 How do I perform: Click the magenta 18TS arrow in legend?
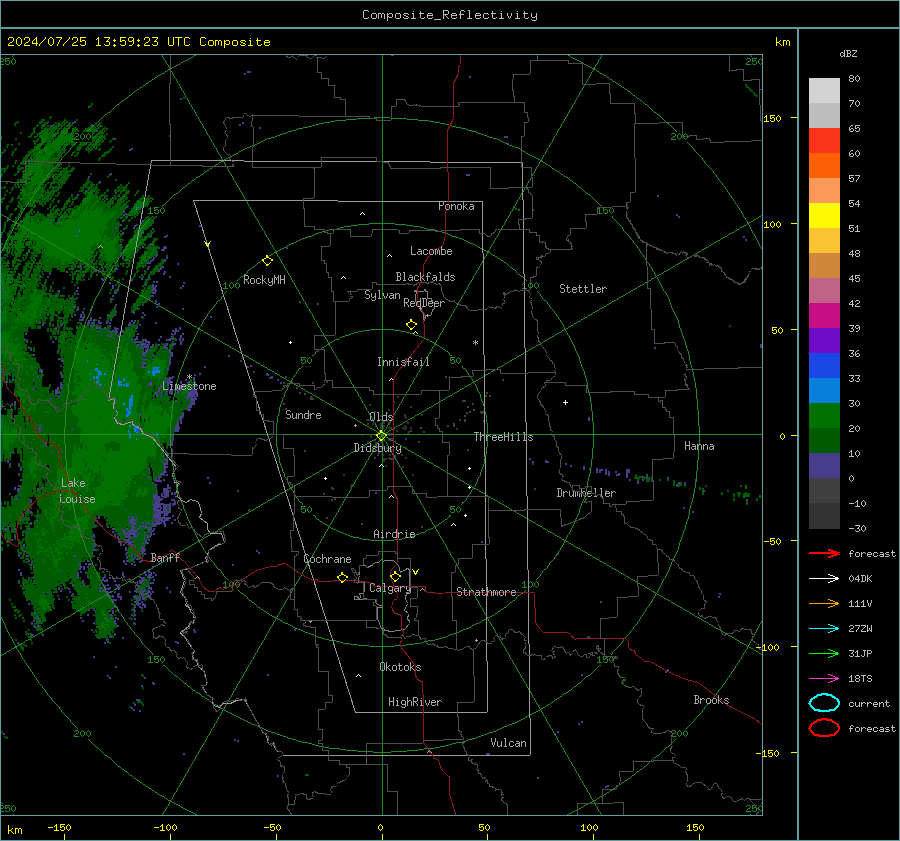pyautogui.click(x=824, y=679)
